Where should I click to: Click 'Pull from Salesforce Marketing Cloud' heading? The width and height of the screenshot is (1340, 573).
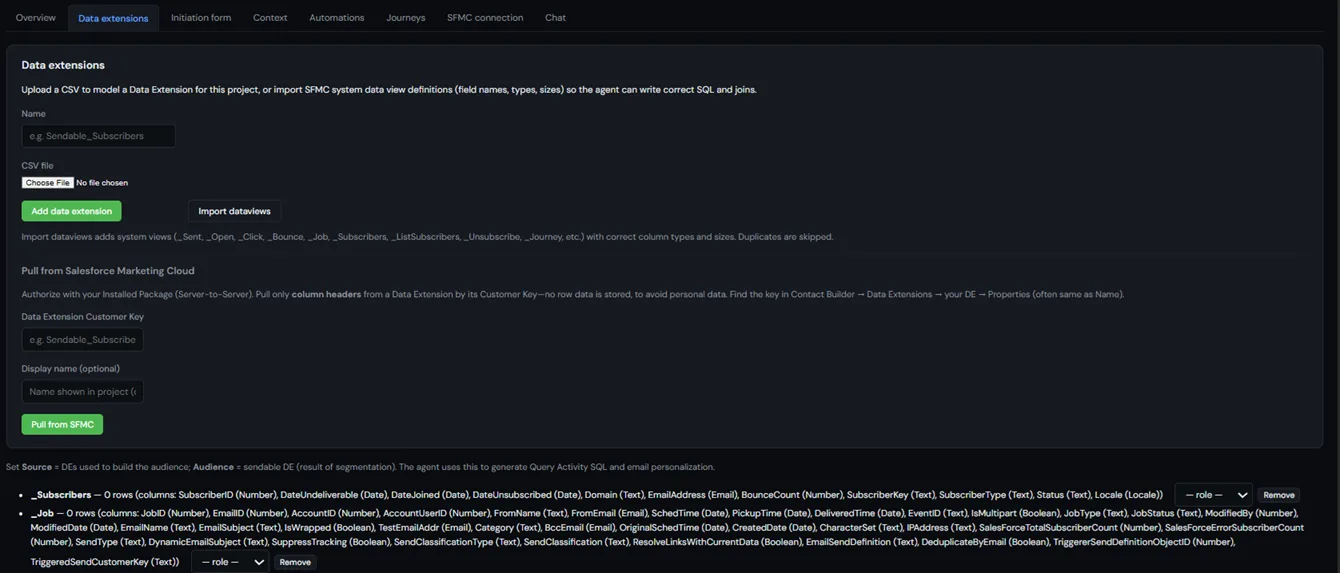tap(108, 271)
